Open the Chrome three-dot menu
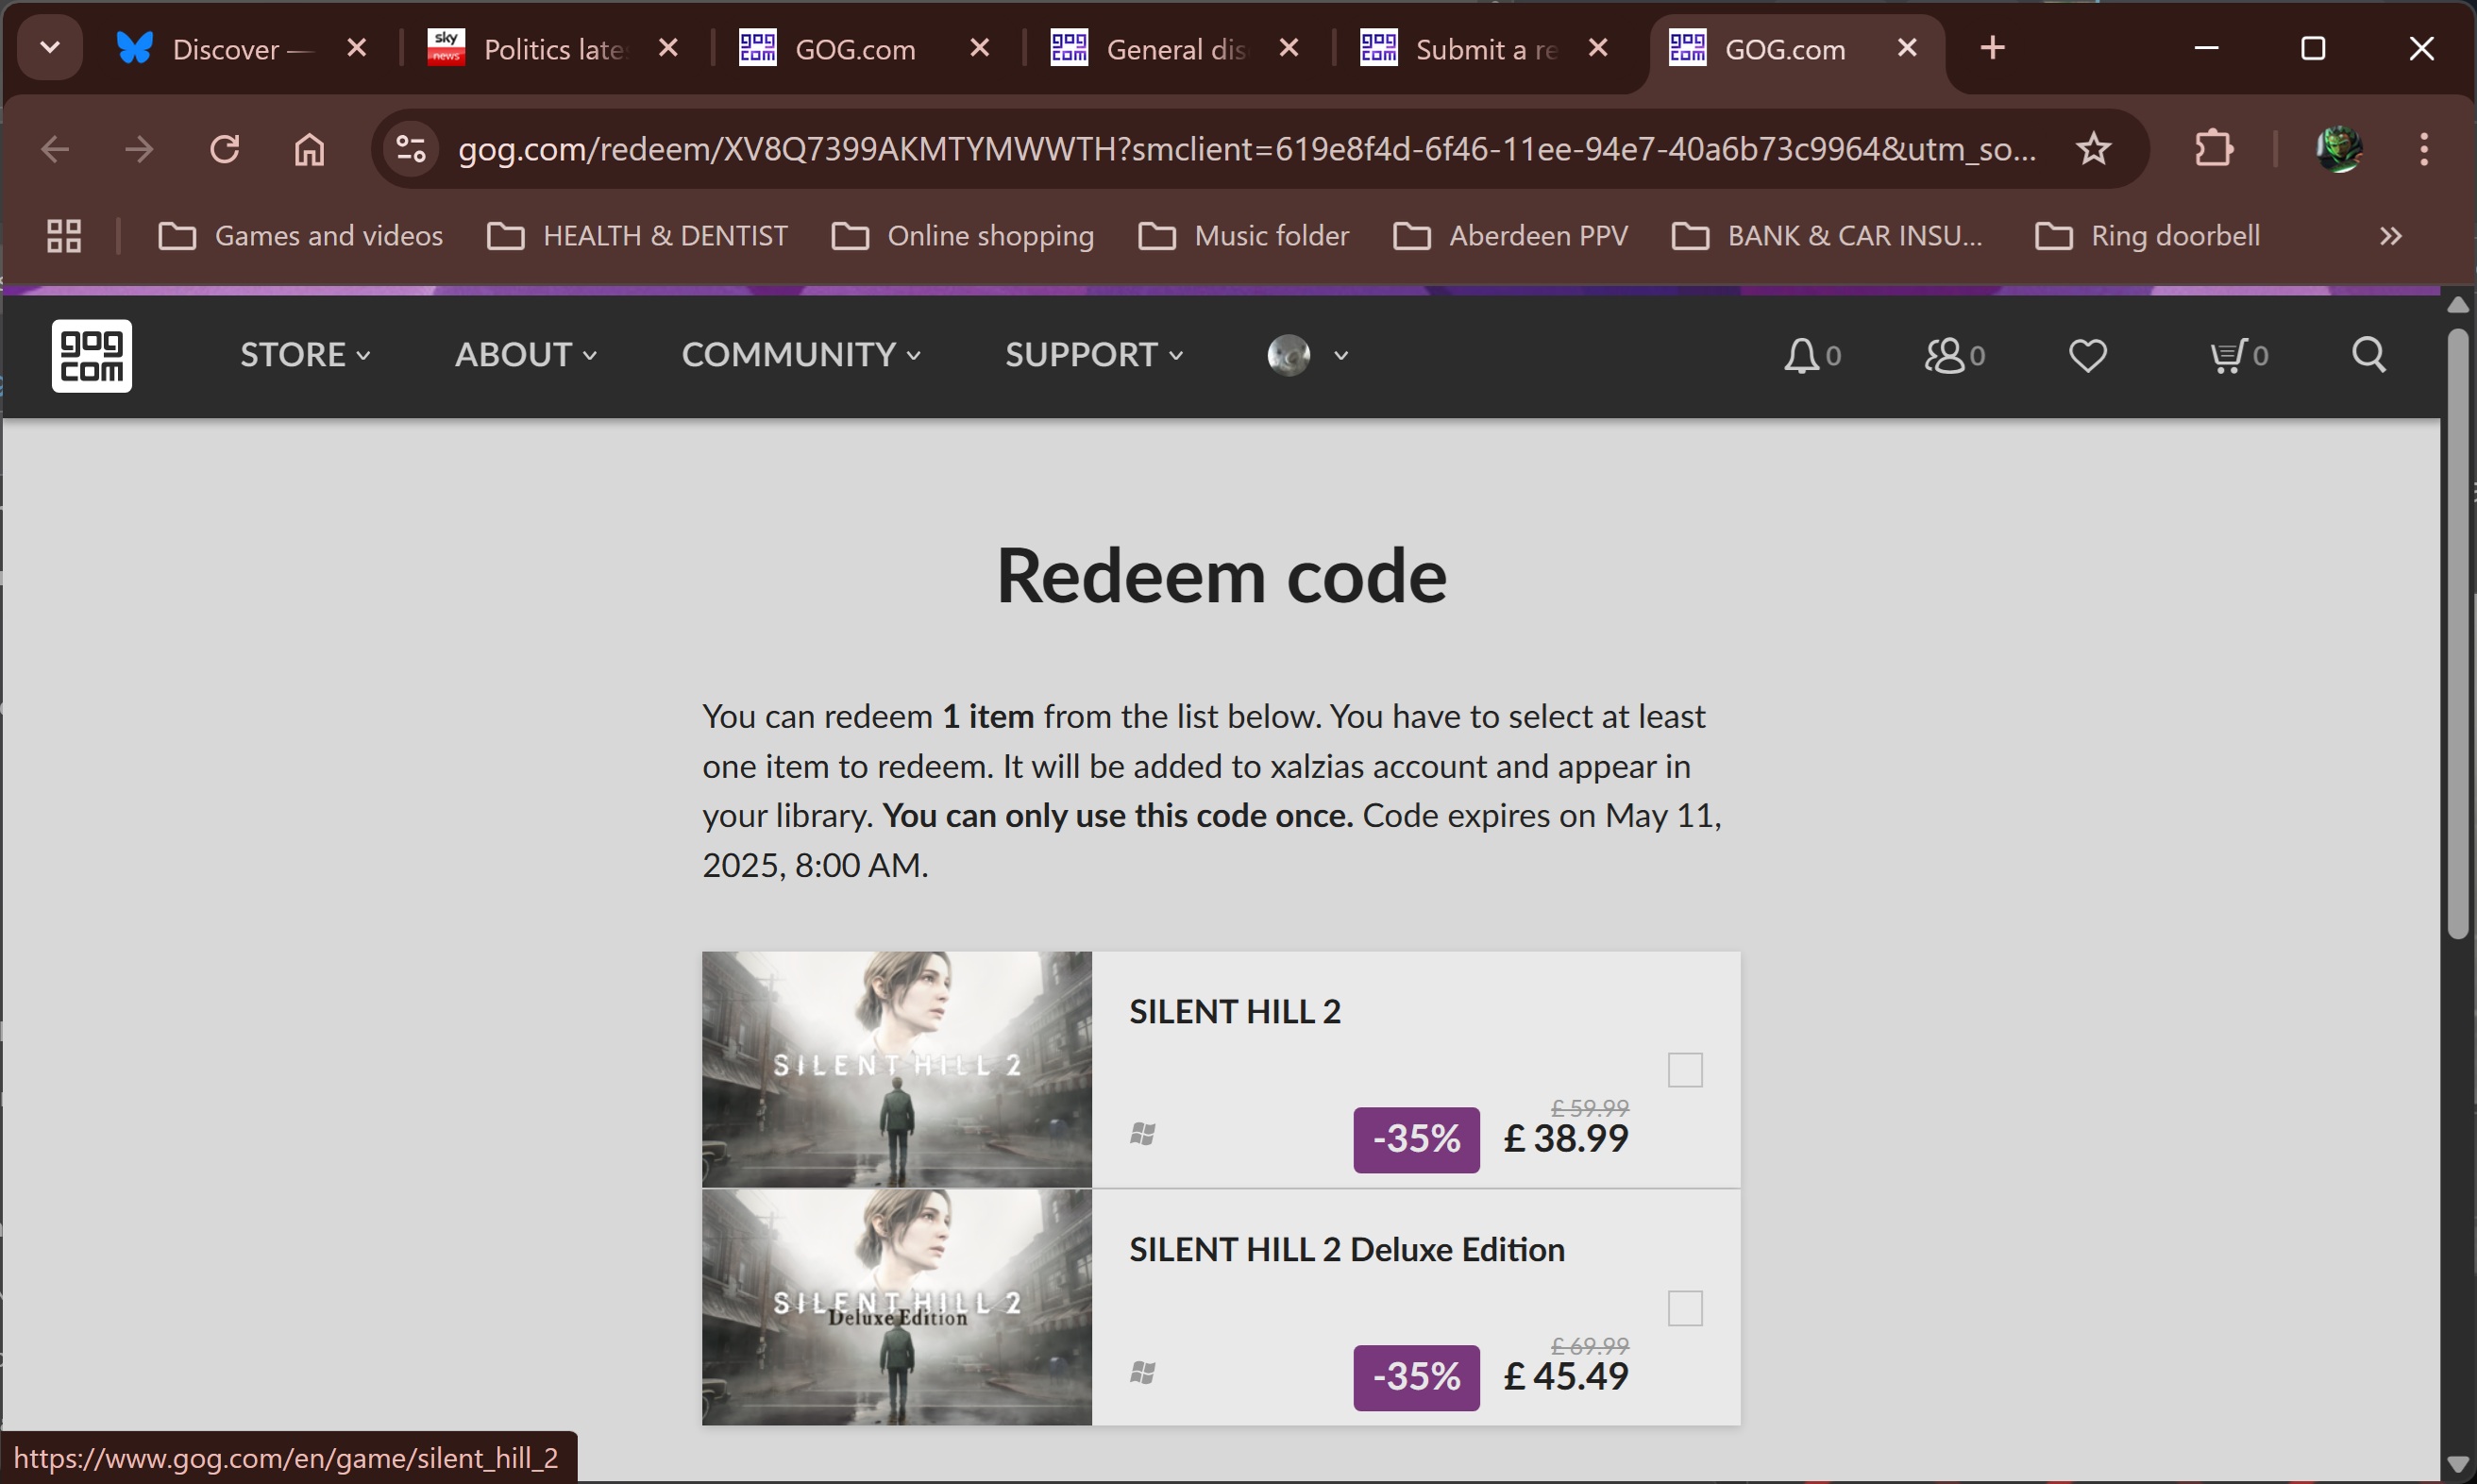This screenshot has width=2477, height=1484. coord(2423,149)
